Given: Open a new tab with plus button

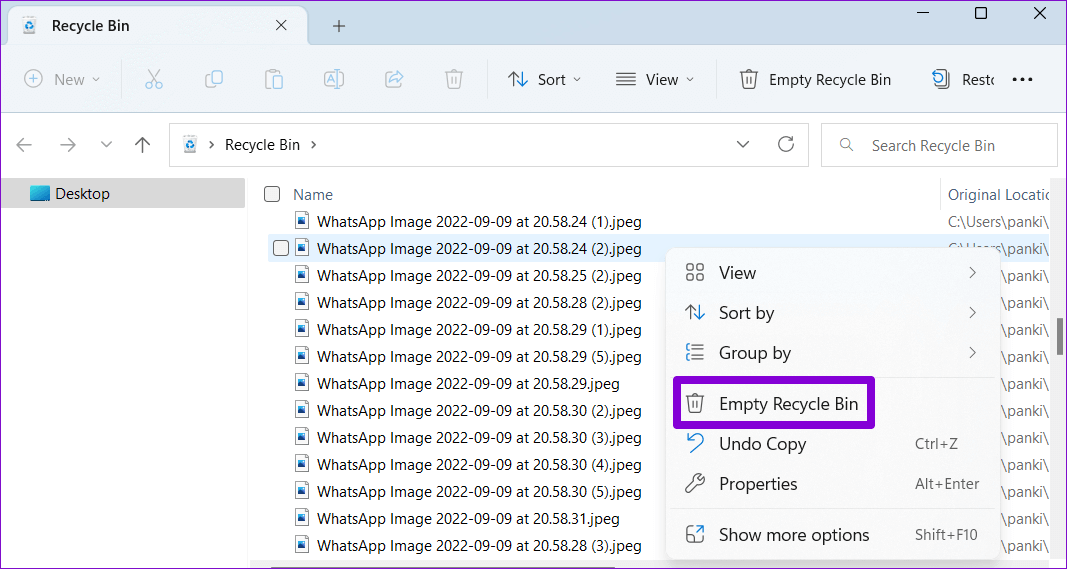Looking at the screenshot, I should [x=339, y=26].
